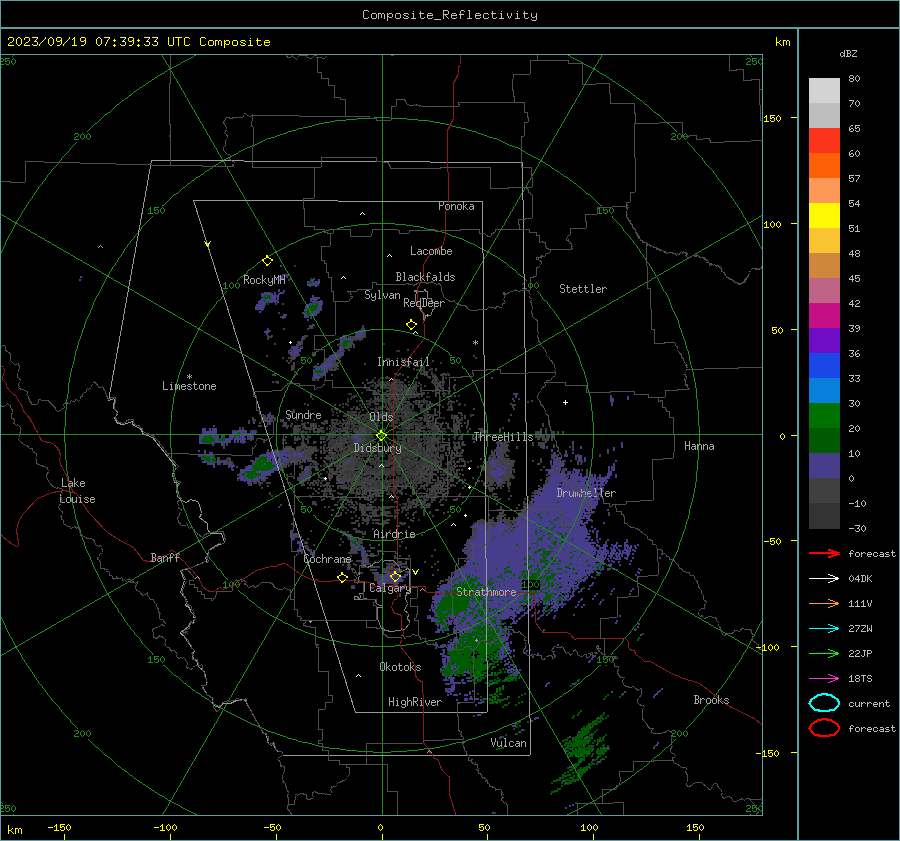Click the green 22JP arrow icon
This screenshot has width=900, height=841.
(824, 653)
